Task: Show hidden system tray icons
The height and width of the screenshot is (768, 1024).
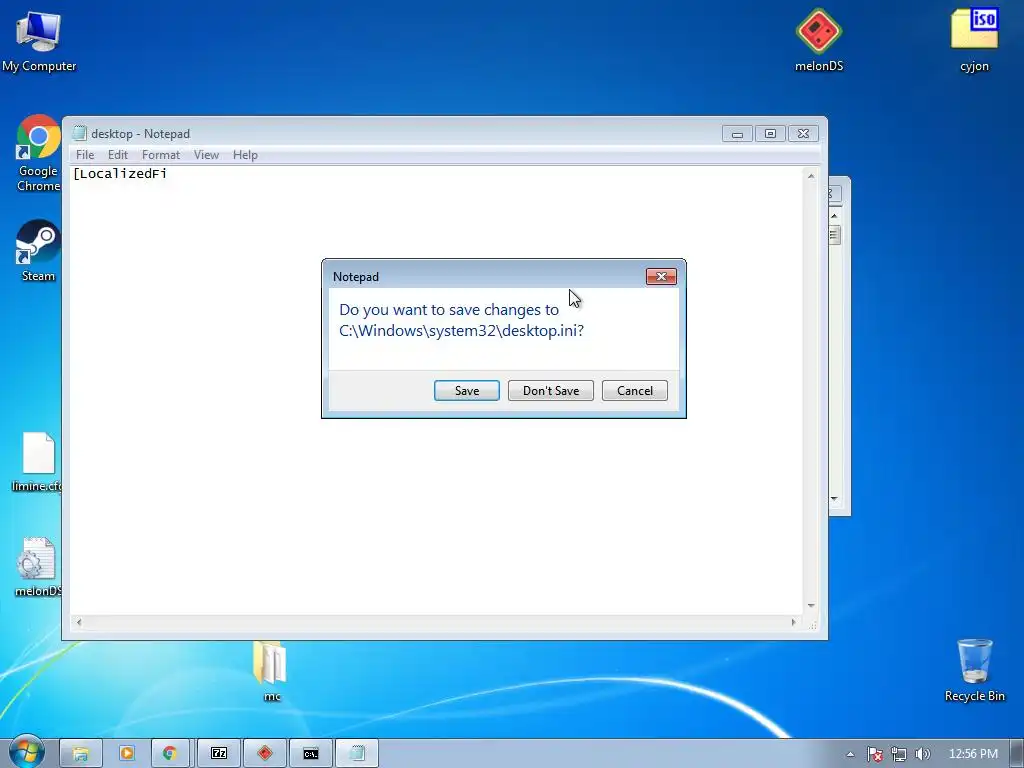Action: (x=850, y=754)
